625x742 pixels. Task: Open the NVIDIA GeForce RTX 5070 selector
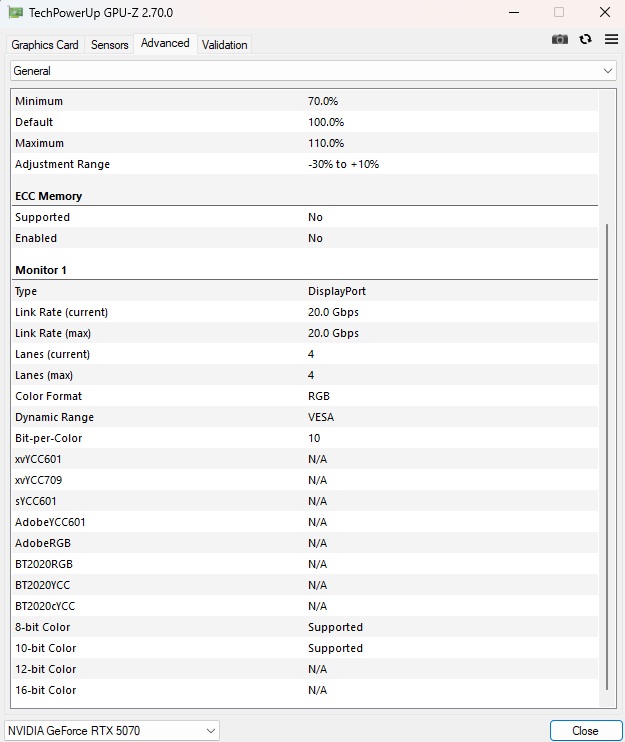[x=112, y=730]
